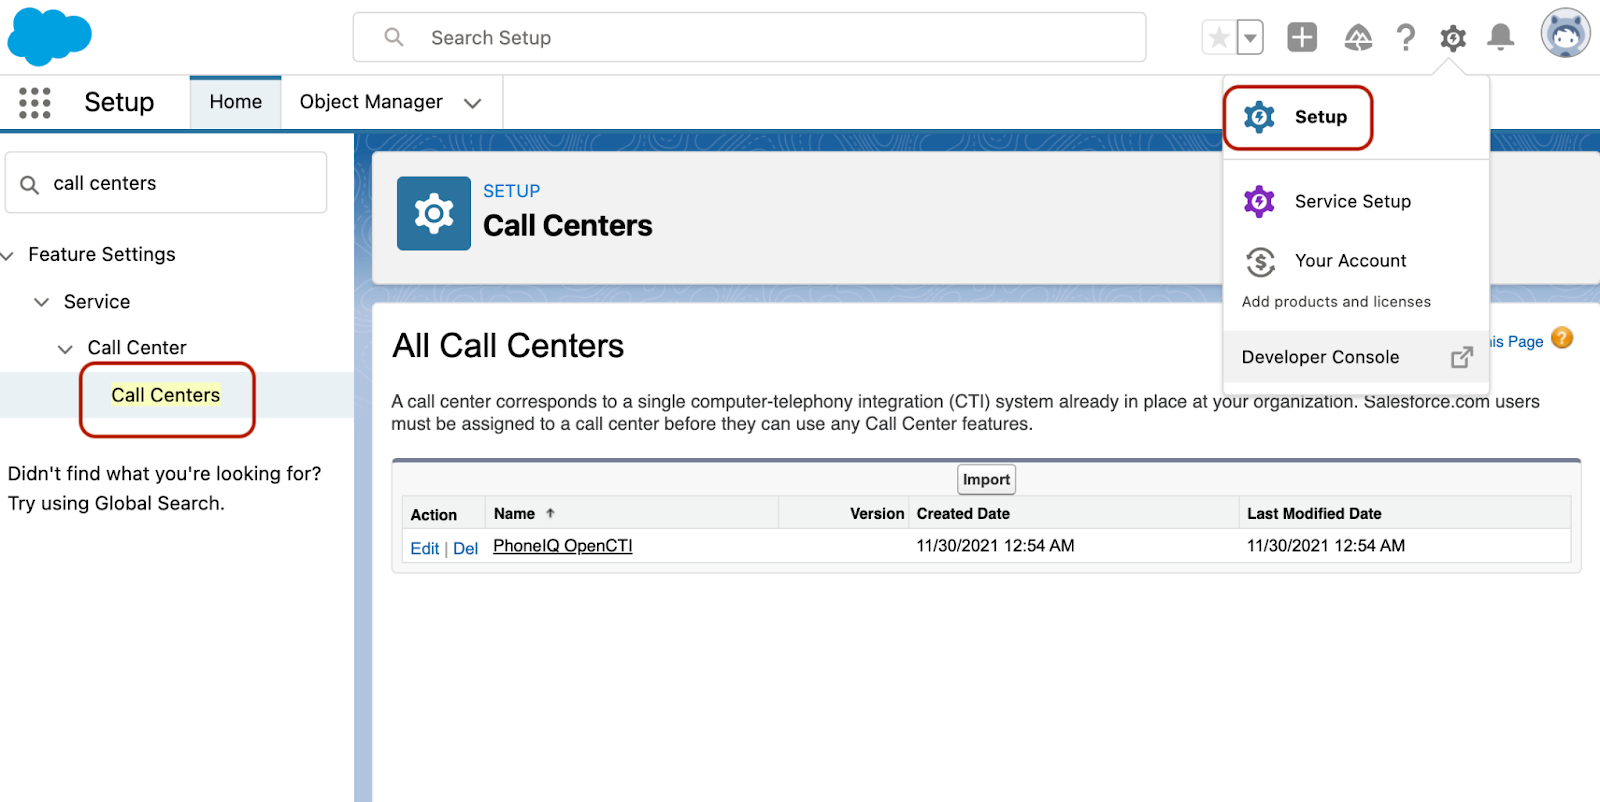
Task: Switch to the Home tab
Action: click(236, 102)
